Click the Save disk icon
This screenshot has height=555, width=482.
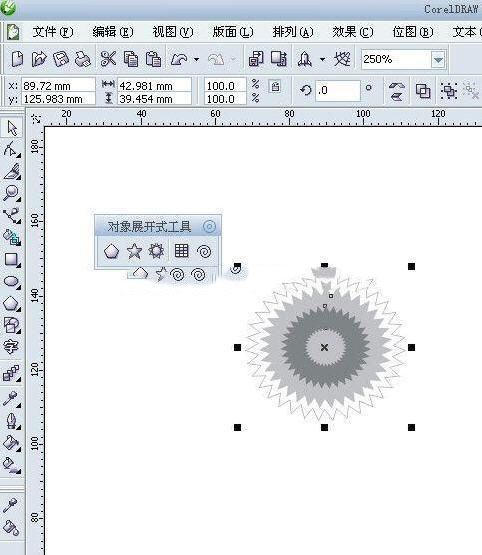(x=61, y=59)
